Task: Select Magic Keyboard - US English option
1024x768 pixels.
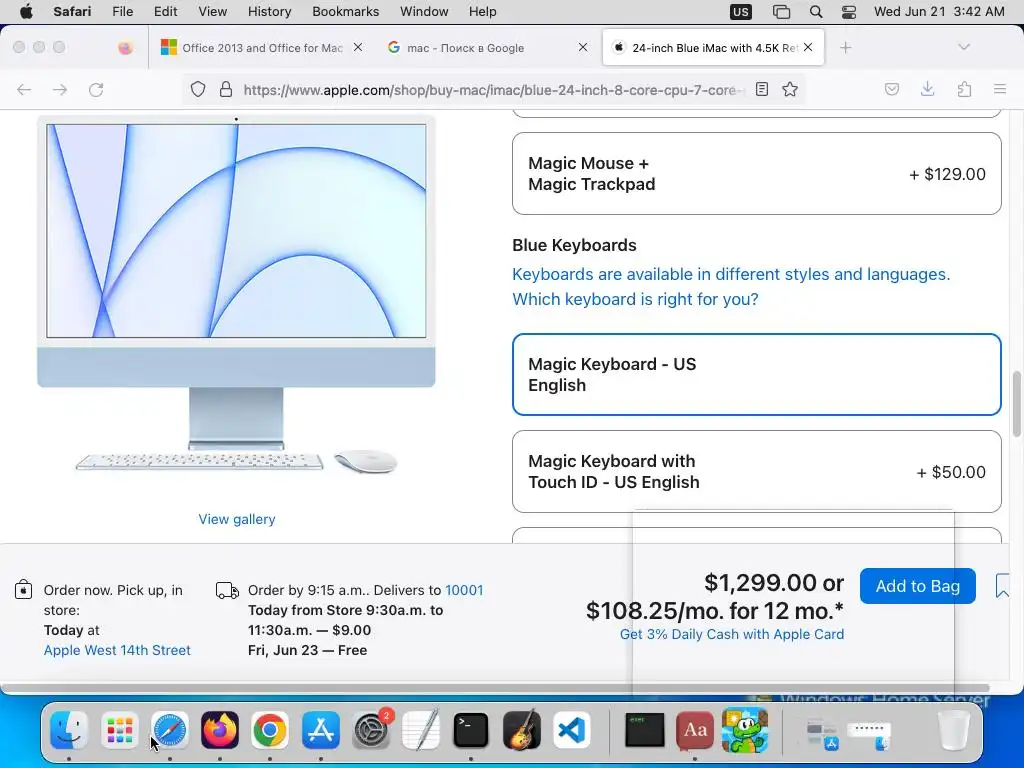Action: click(x=756, y=374)
